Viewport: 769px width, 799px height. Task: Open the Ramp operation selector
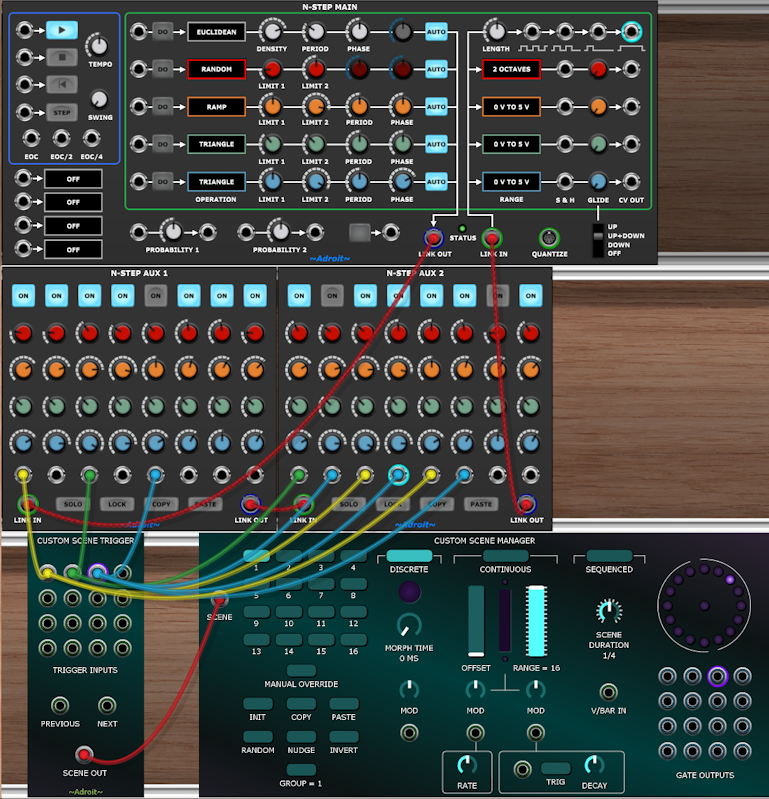tap(216, 106)
